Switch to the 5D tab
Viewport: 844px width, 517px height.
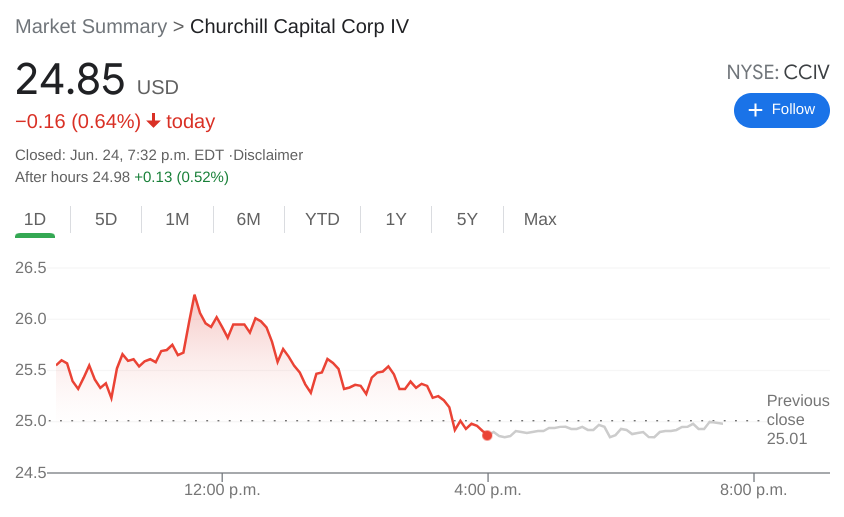coord(106,219)
